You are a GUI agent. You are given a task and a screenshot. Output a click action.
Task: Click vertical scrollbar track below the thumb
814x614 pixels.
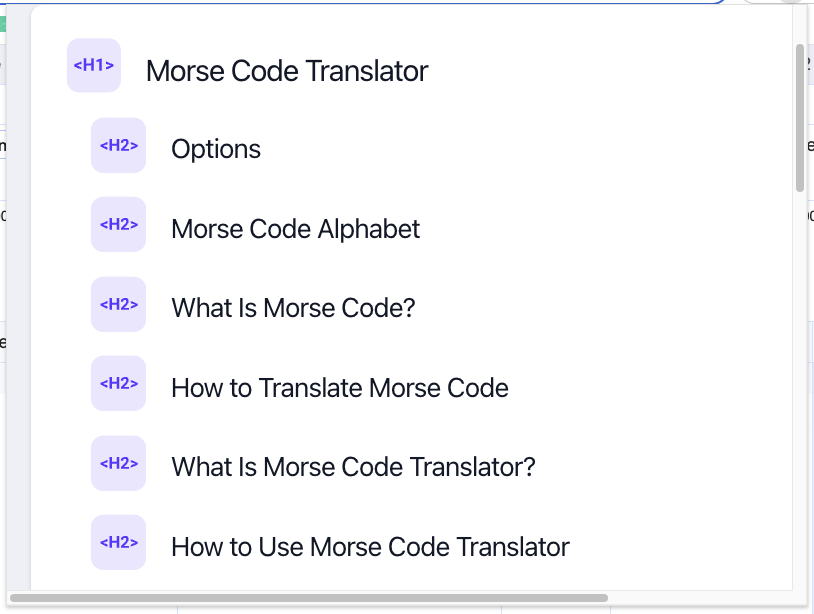pos(800,400)
